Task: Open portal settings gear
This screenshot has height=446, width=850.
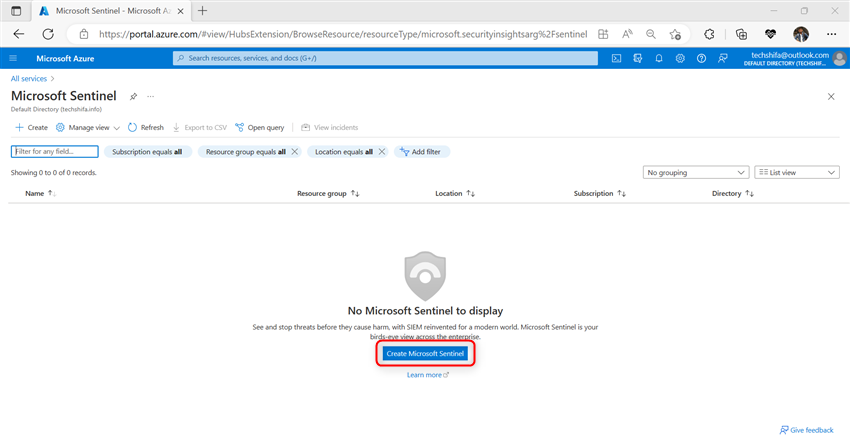Action: click(x=680, y=58)
